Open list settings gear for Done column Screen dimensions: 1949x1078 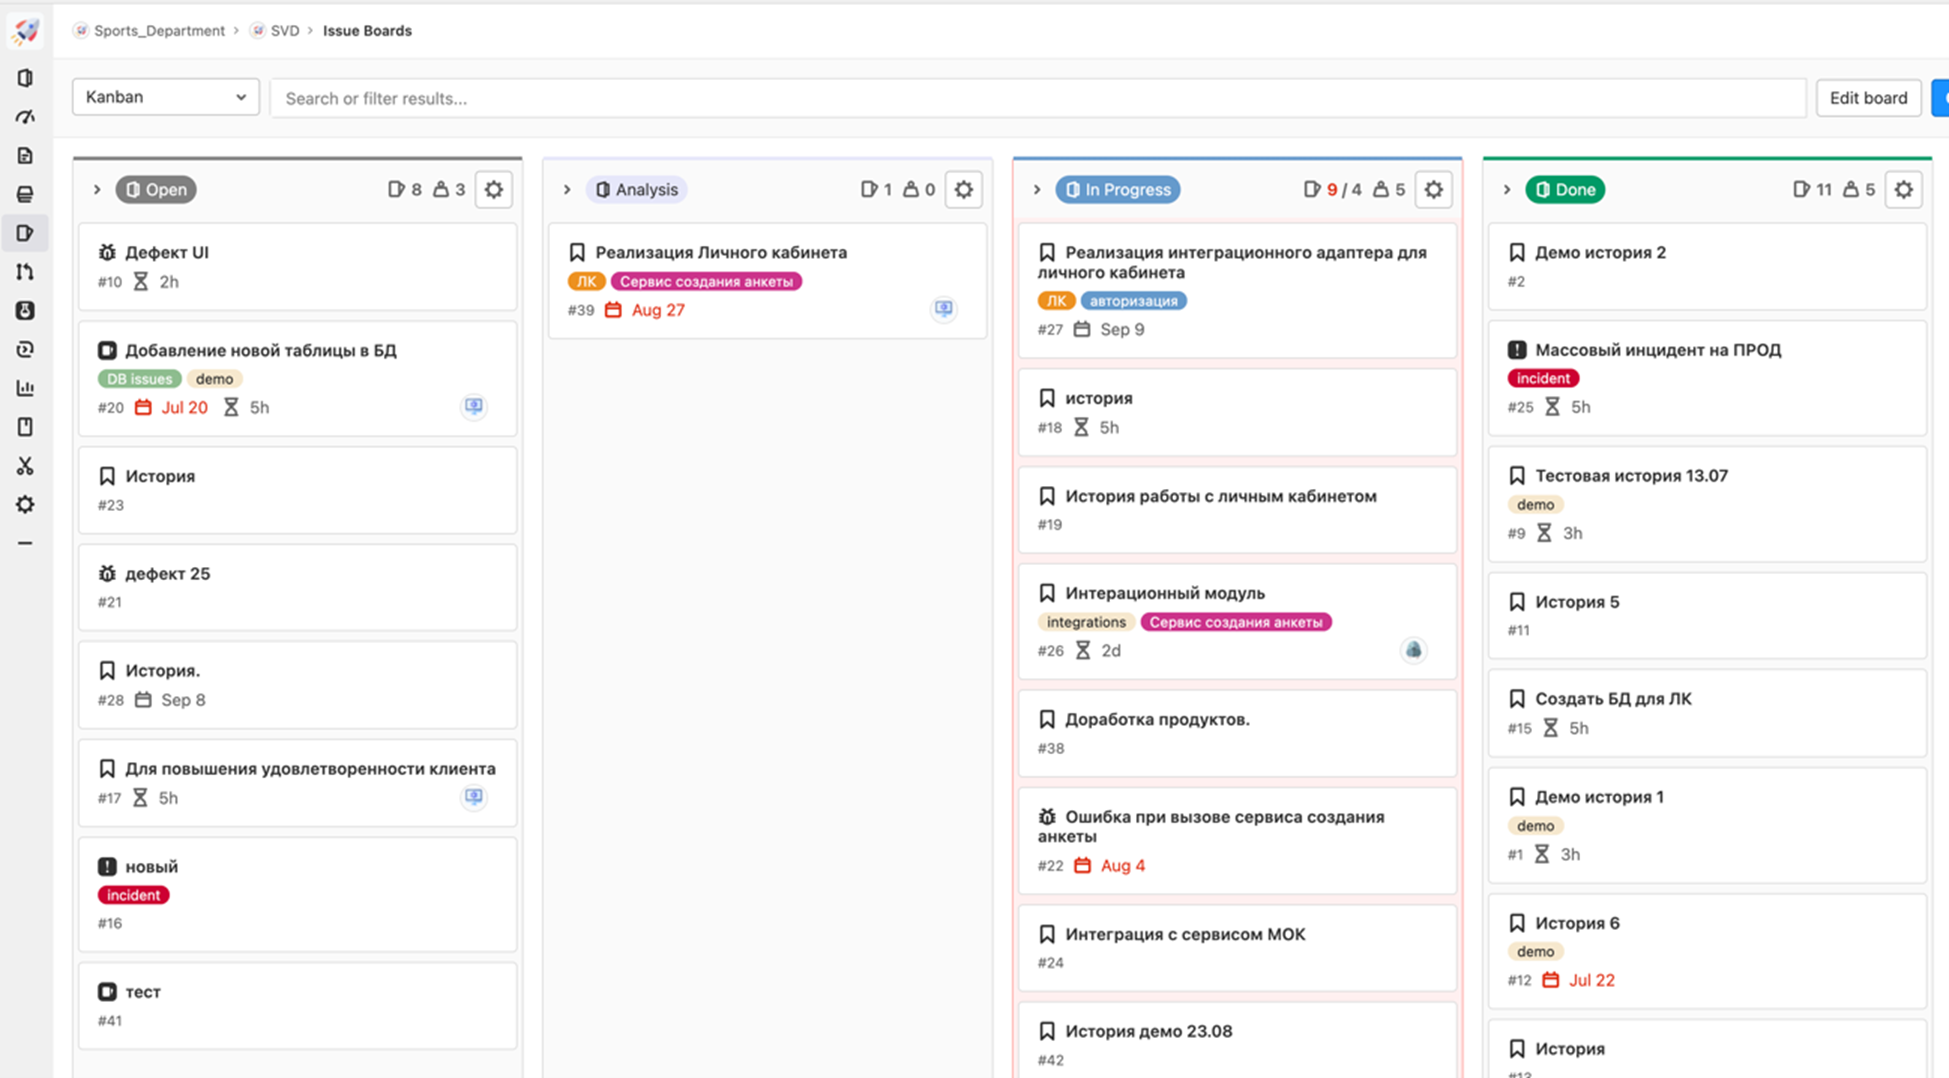1903,190
